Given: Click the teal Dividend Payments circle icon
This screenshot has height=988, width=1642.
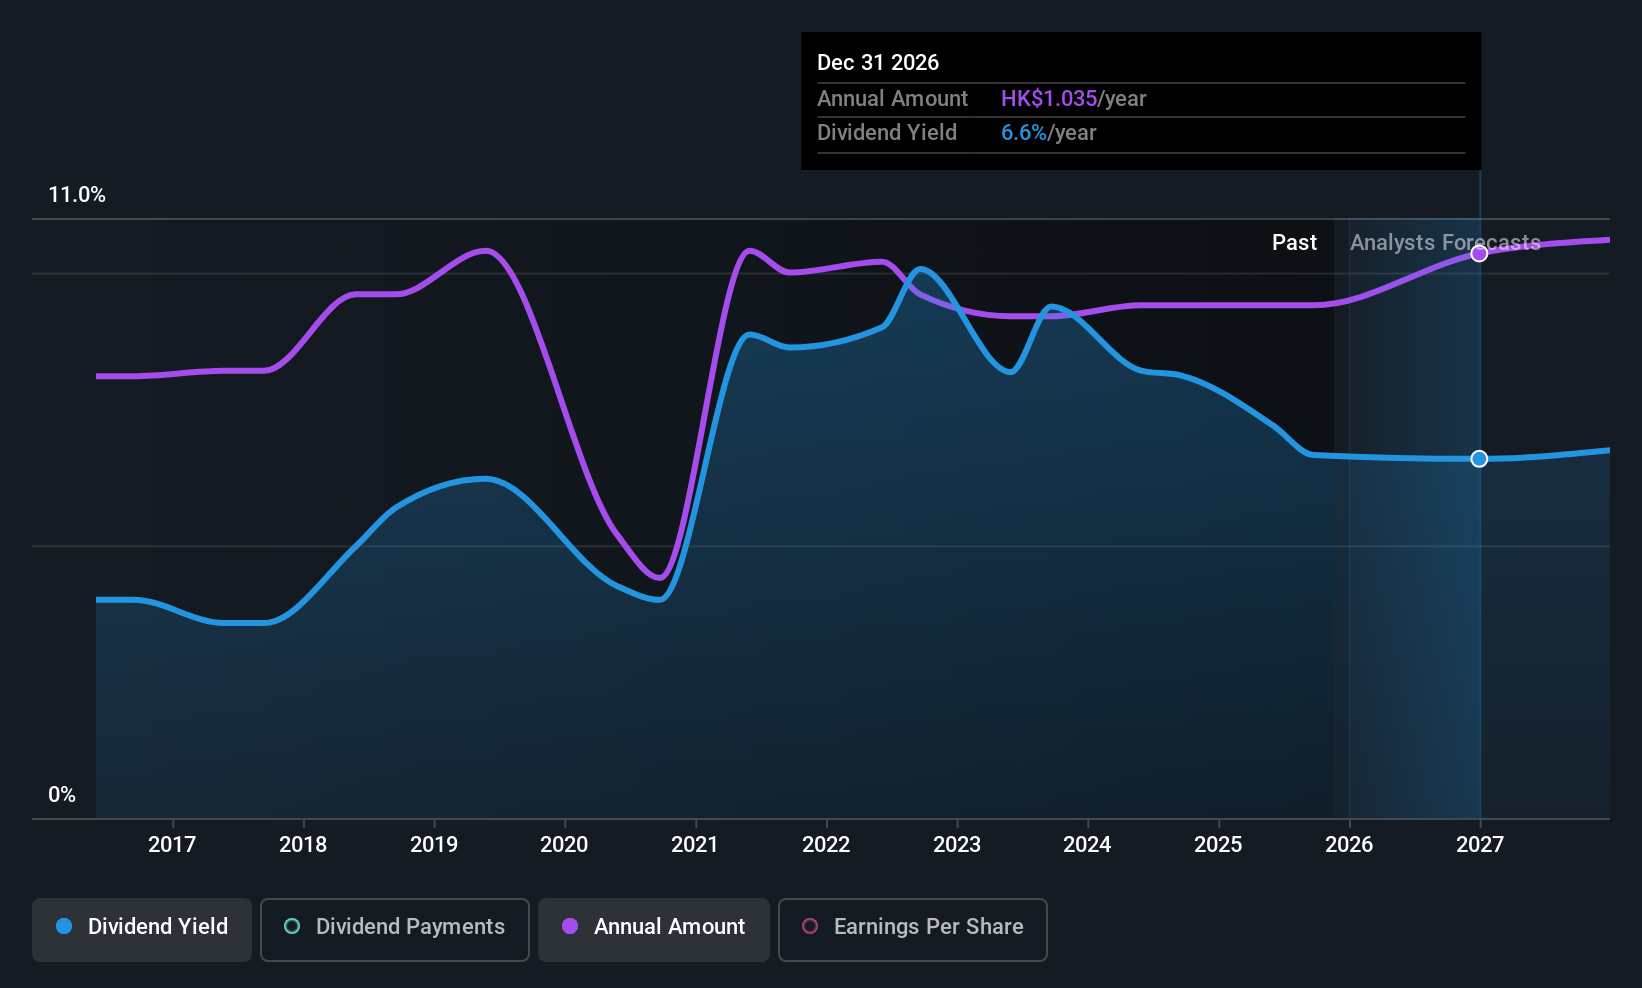Looking at the screenshot, I should point(292,927).
